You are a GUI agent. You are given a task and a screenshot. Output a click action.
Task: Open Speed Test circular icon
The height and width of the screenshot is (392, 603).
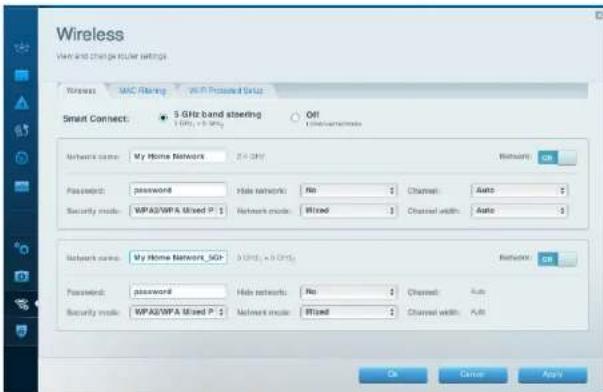[22, 158]
